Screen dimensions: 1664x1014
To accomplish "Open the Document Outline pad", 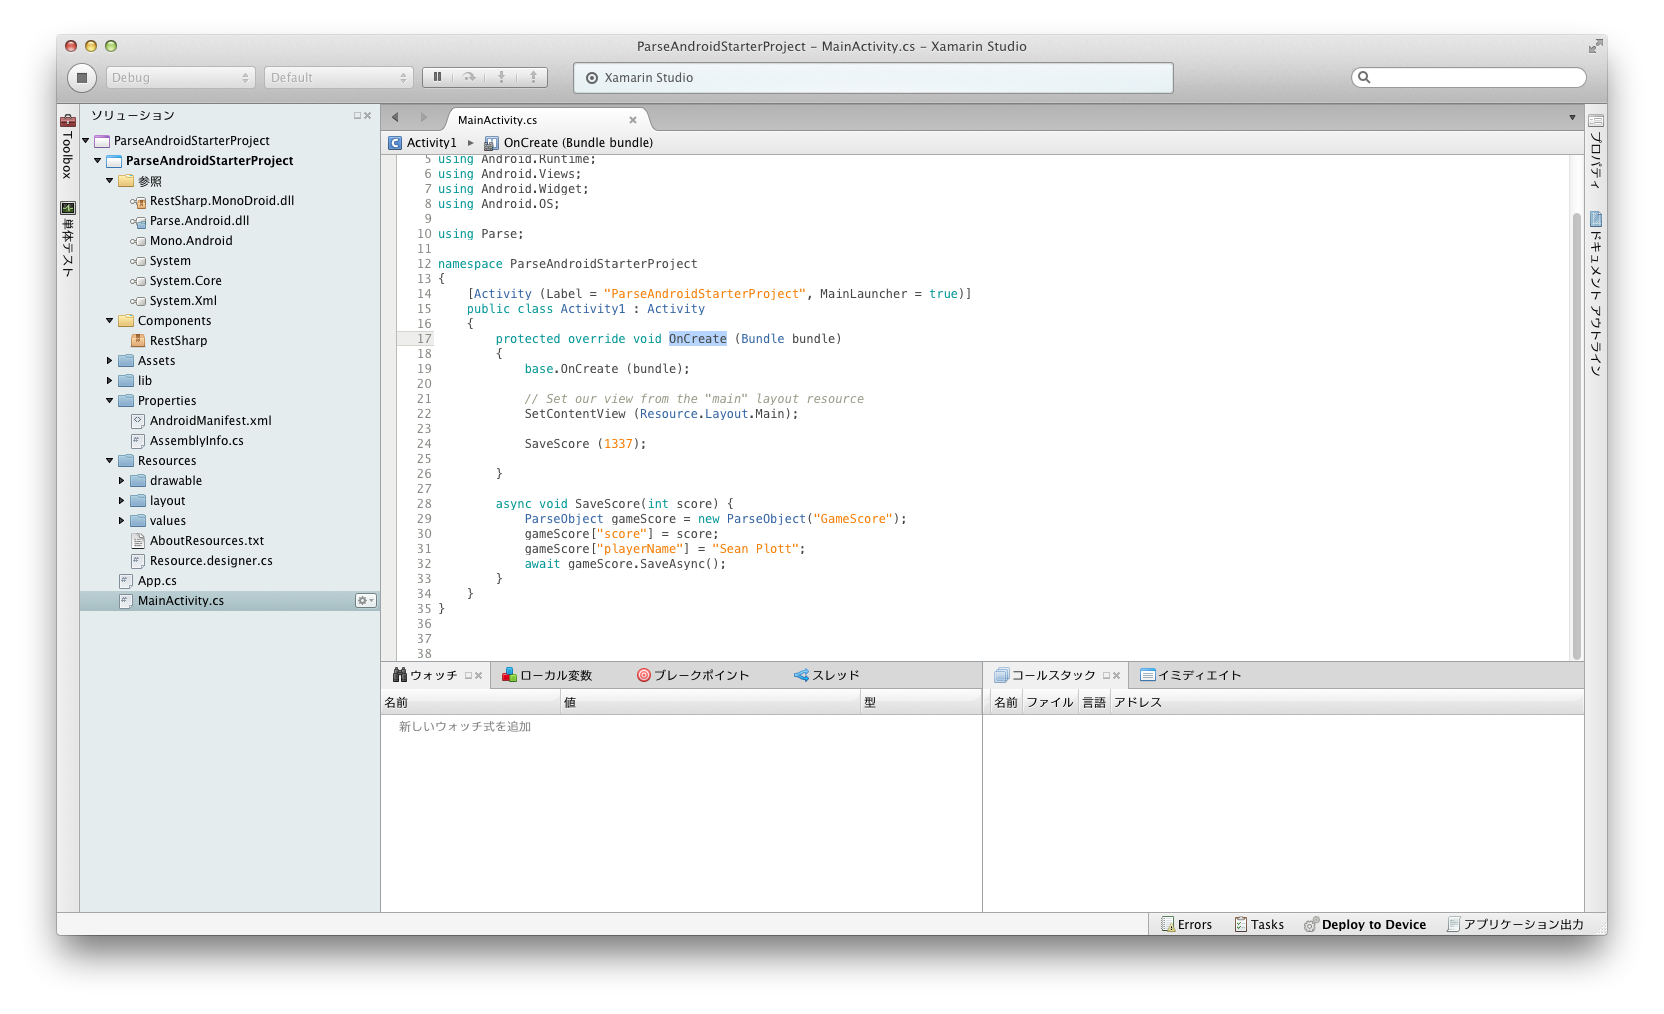I will 1596,294.
